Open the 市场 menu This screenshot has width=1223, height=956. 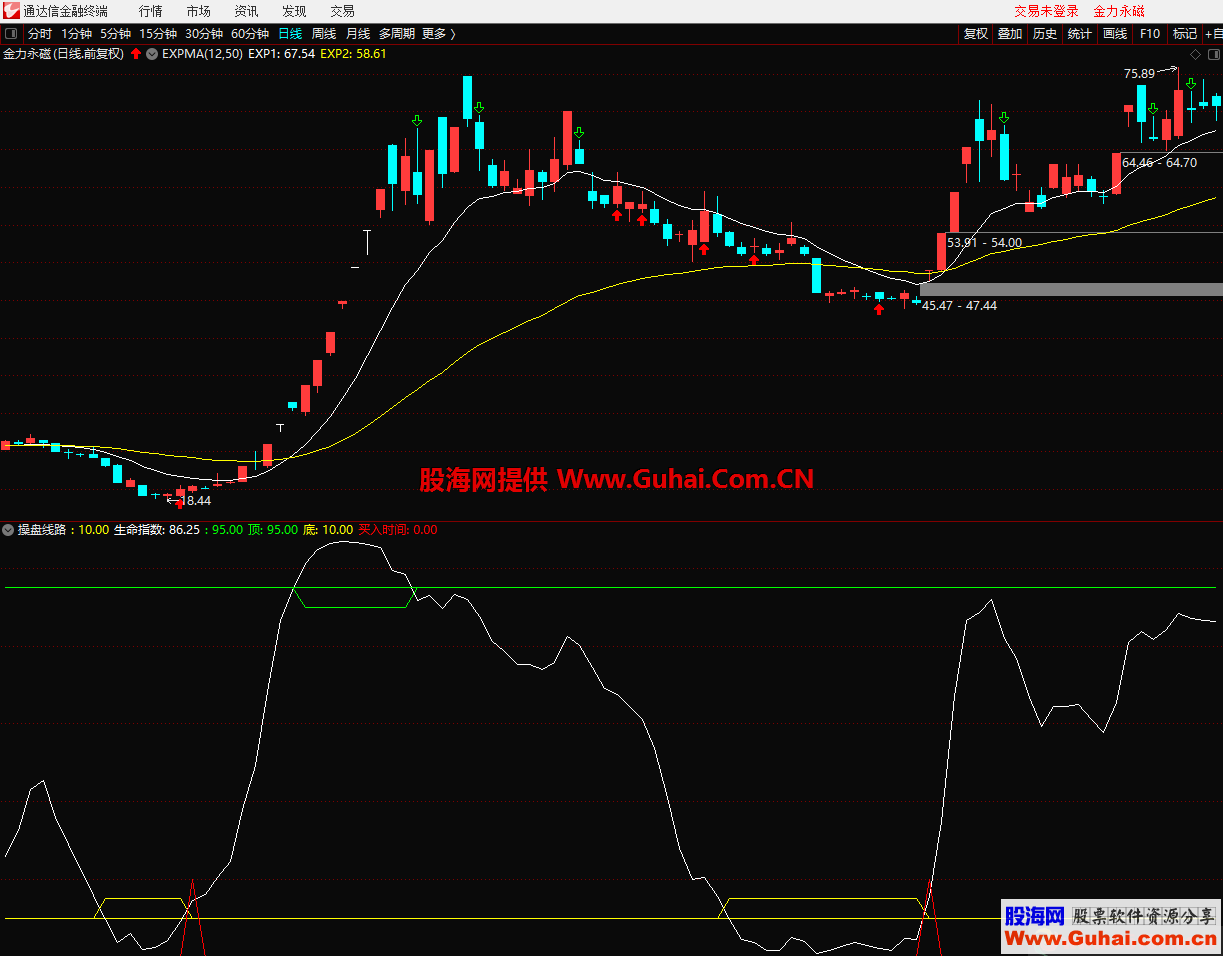point(198,11)
